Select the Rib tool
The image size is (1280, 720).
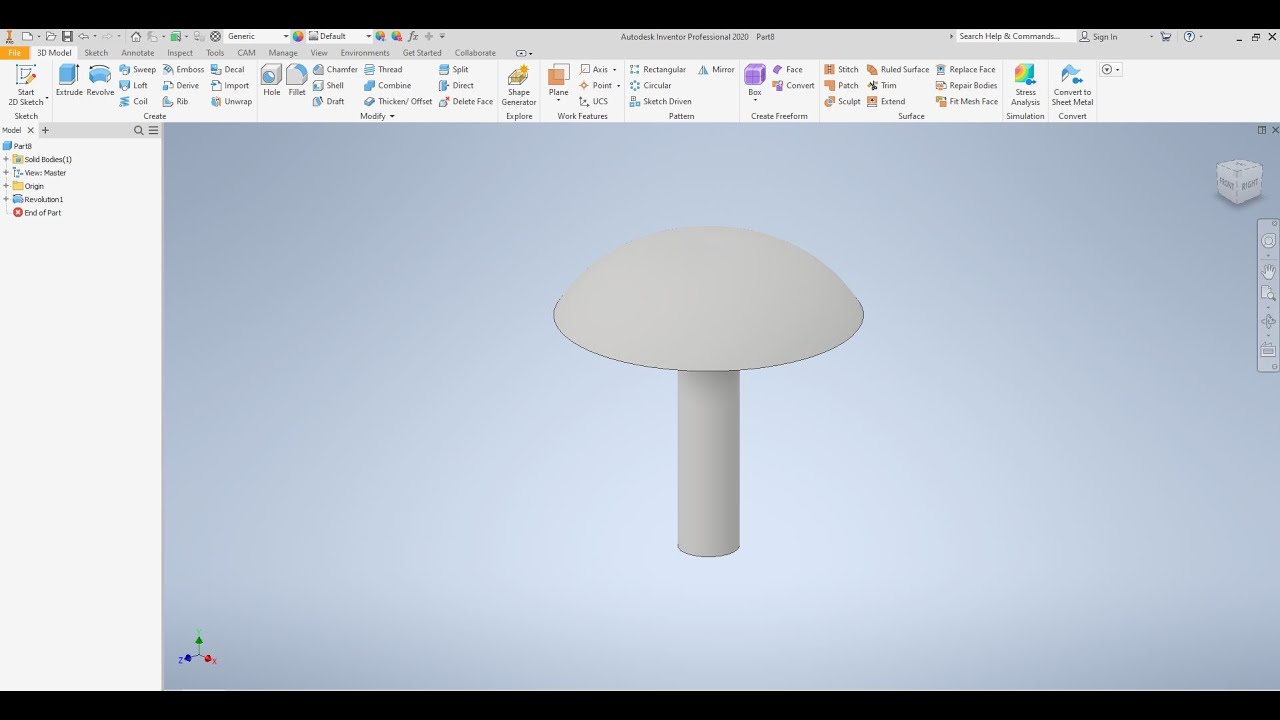175,102
